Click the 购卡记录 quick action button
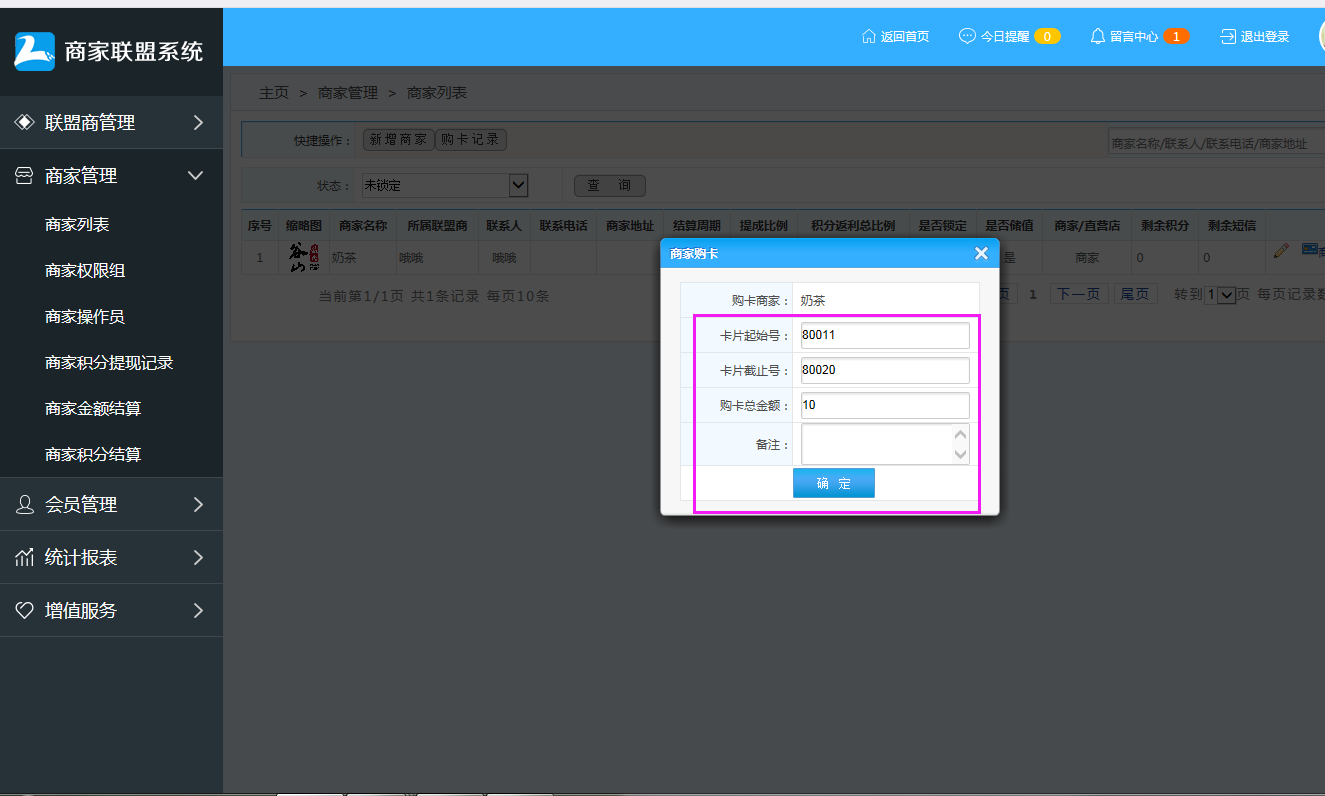 471,140
